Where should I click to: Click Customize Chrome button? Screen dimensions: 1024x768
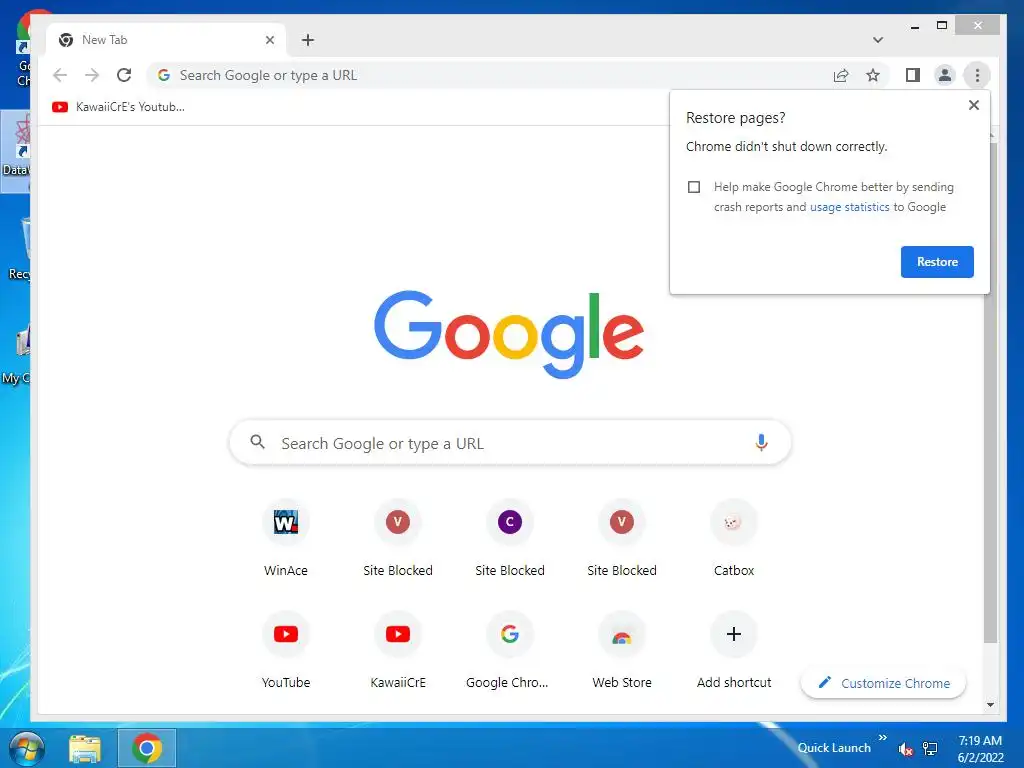click(x=884, y=683)
